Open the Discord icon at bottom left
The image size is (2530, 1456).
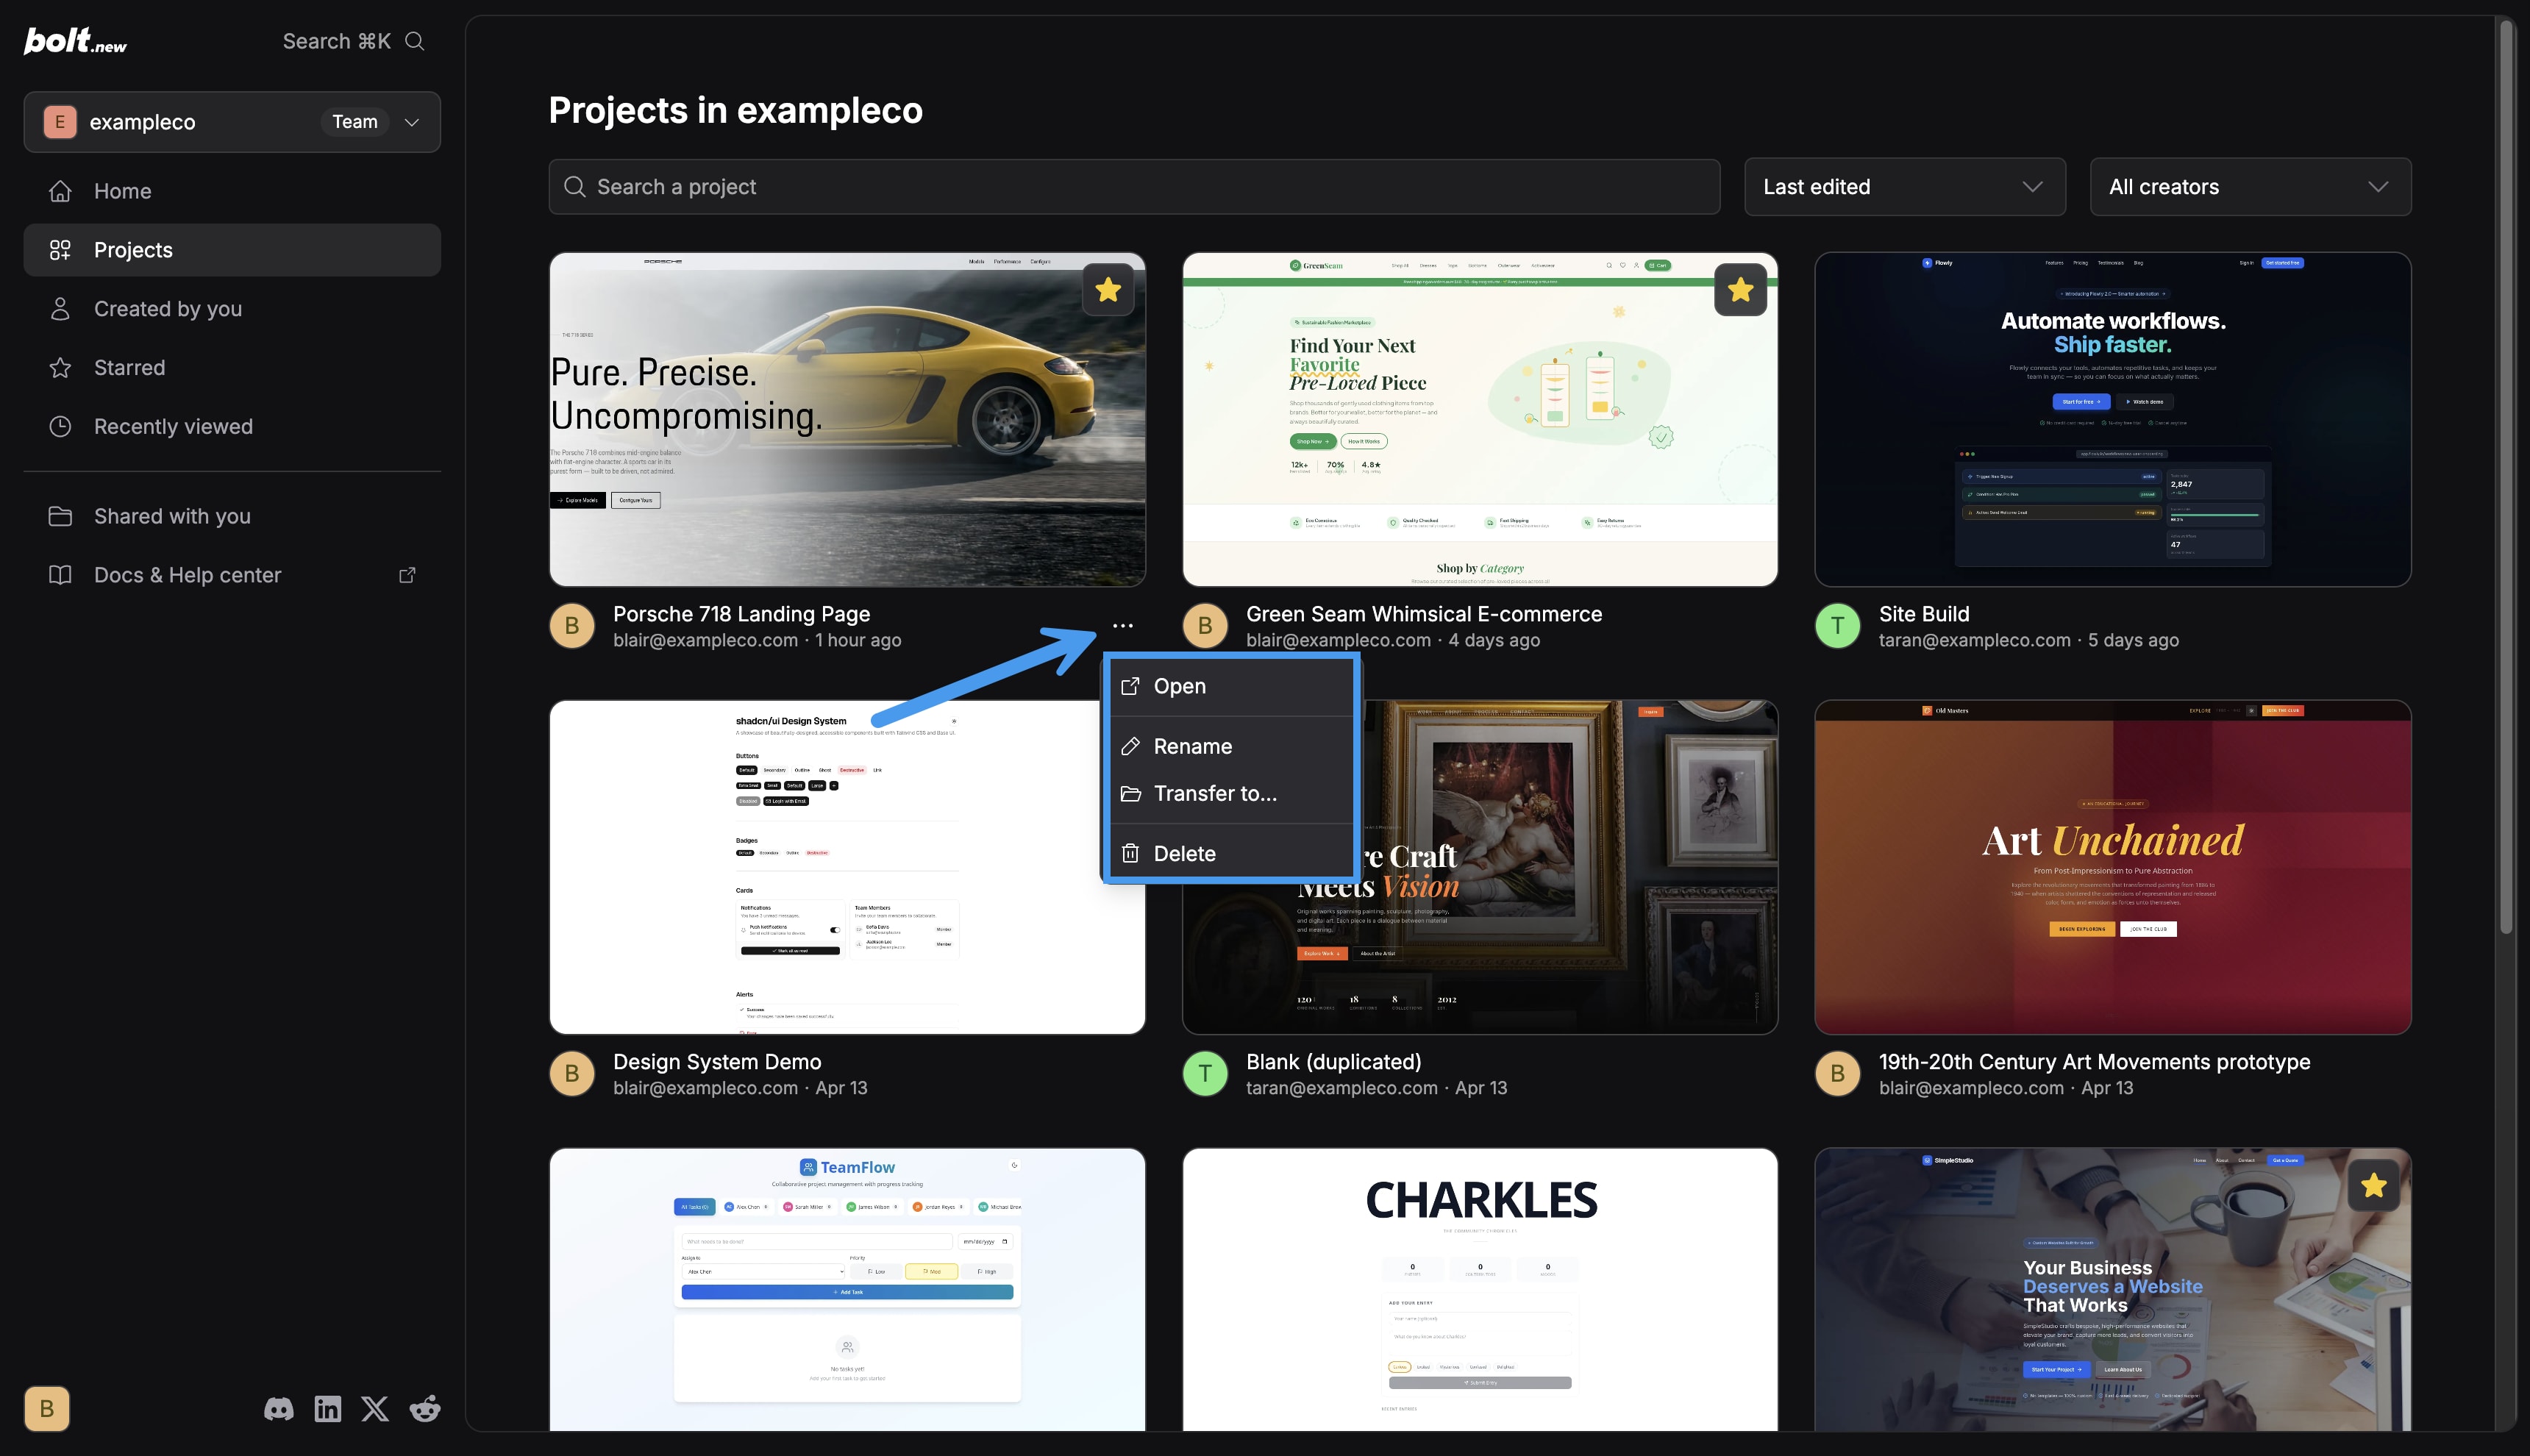pos(279,1408)
